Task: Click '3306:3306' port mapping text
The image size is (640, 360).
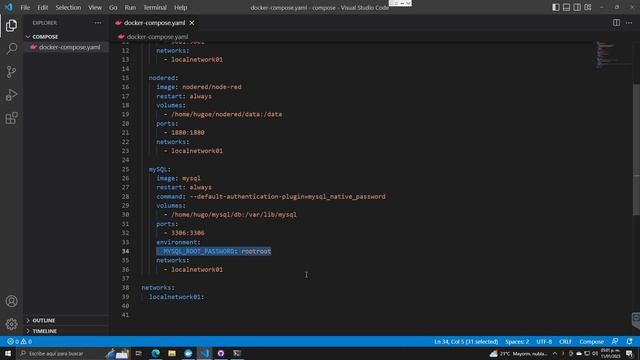Action: pos(188,233)
